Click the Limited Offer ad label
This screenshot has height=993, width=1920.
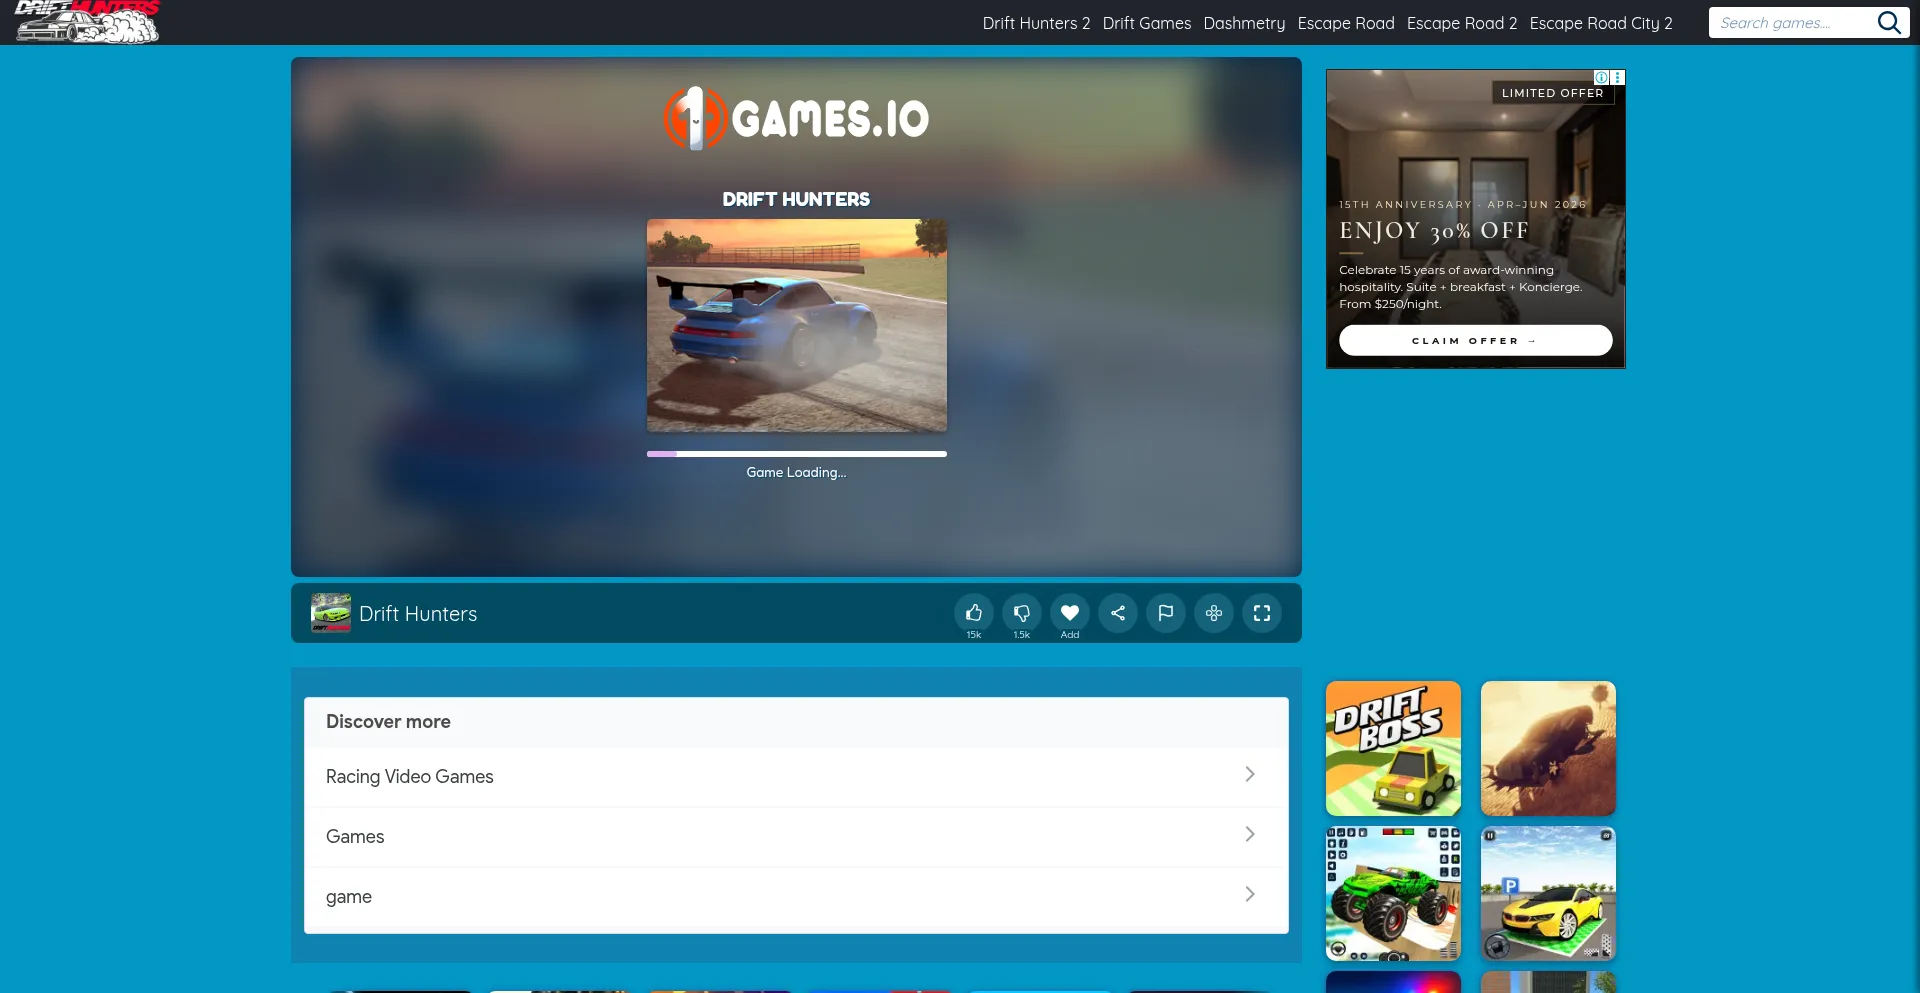click(x=1552, y=93)
